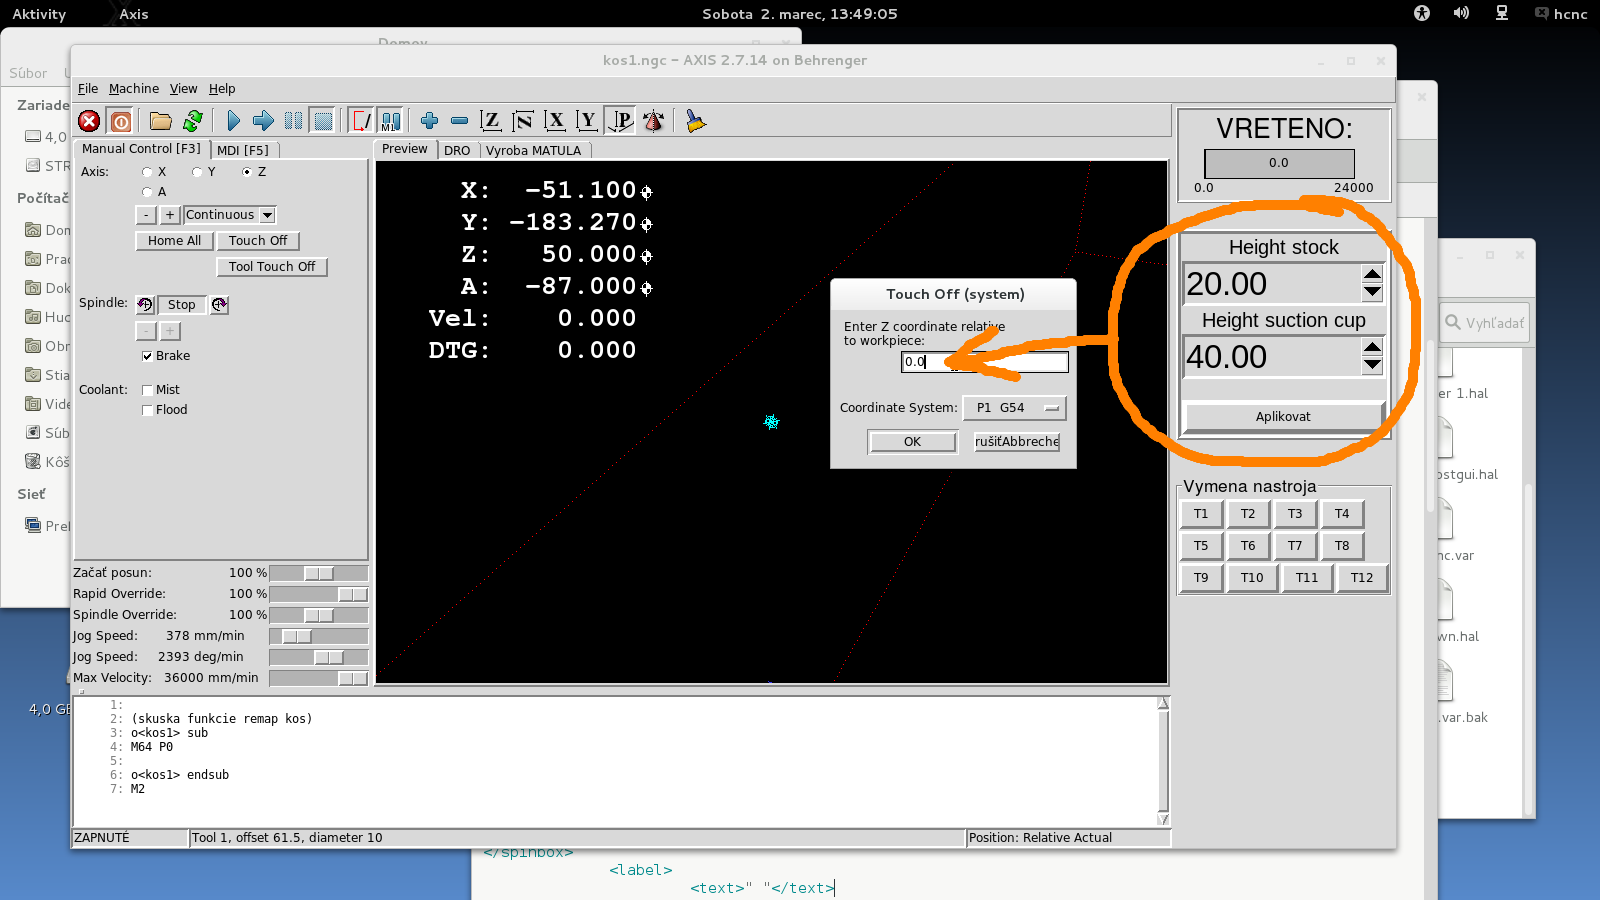
Task: Stop program execution square icon
Action: coord(323,121)
